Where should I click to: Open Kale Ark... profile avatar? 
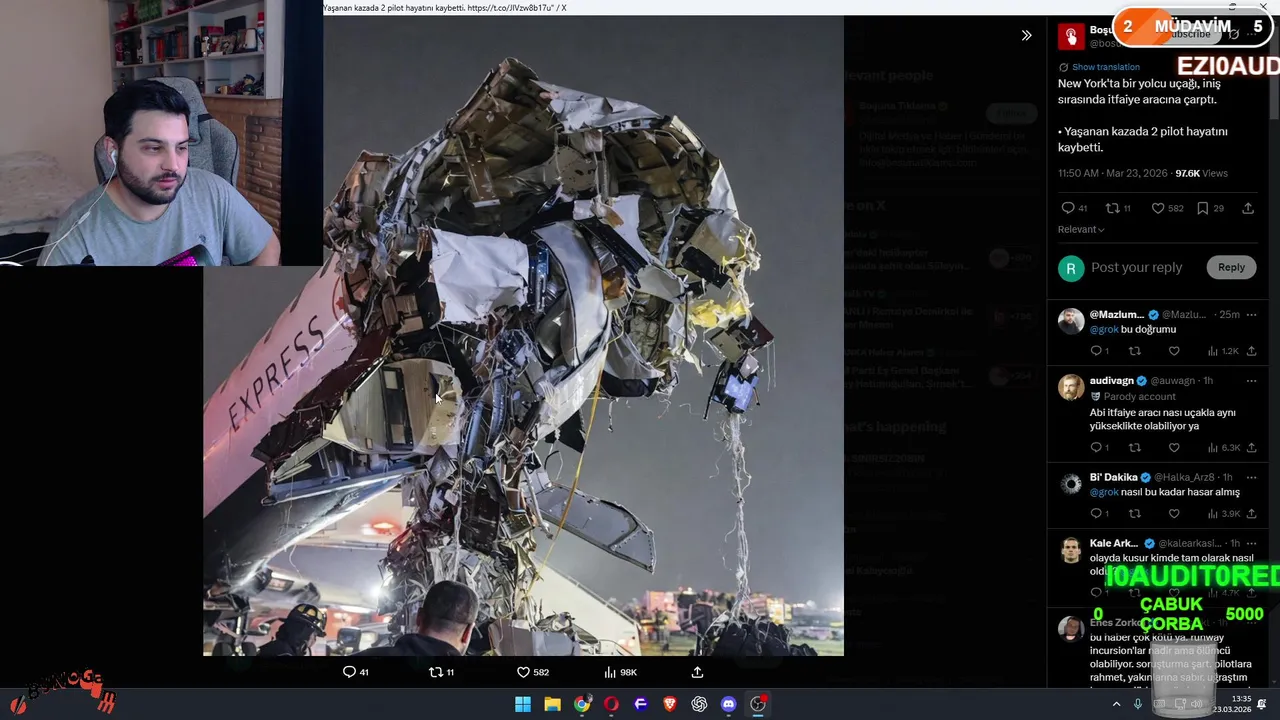pos(1071,550)
